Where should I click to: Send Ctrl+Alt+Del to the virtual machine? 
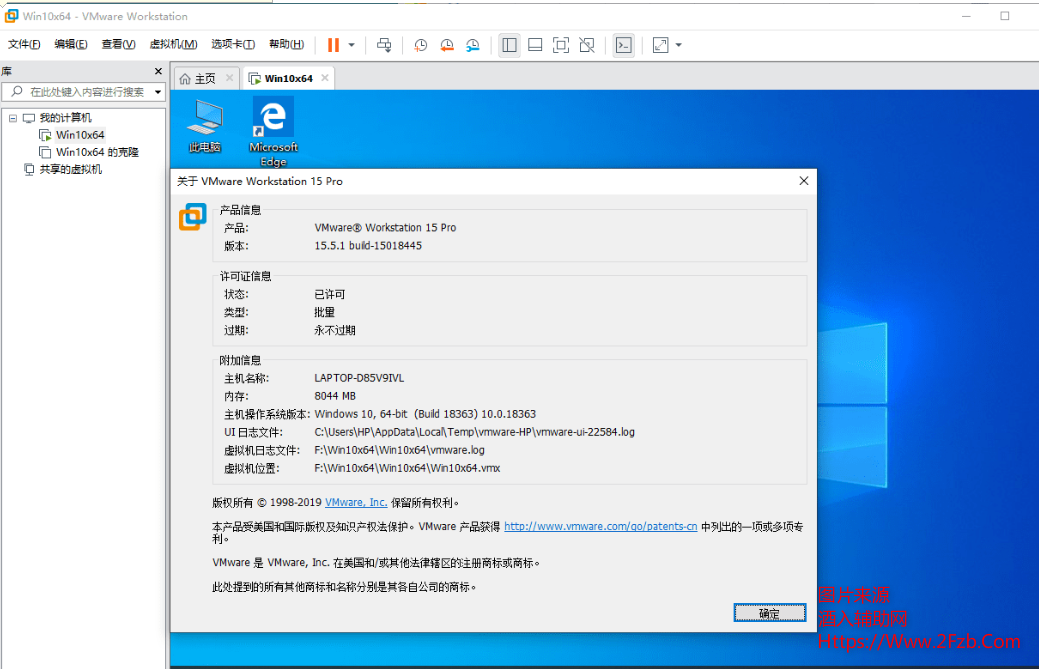[x=384, y=45]
